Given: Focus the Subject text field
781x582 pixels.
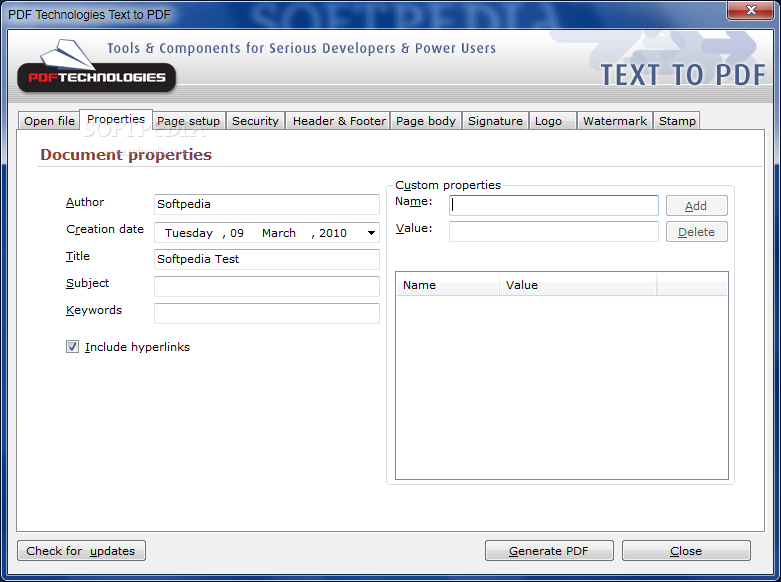Looking at the screenshot, I should tap(267, 287).
